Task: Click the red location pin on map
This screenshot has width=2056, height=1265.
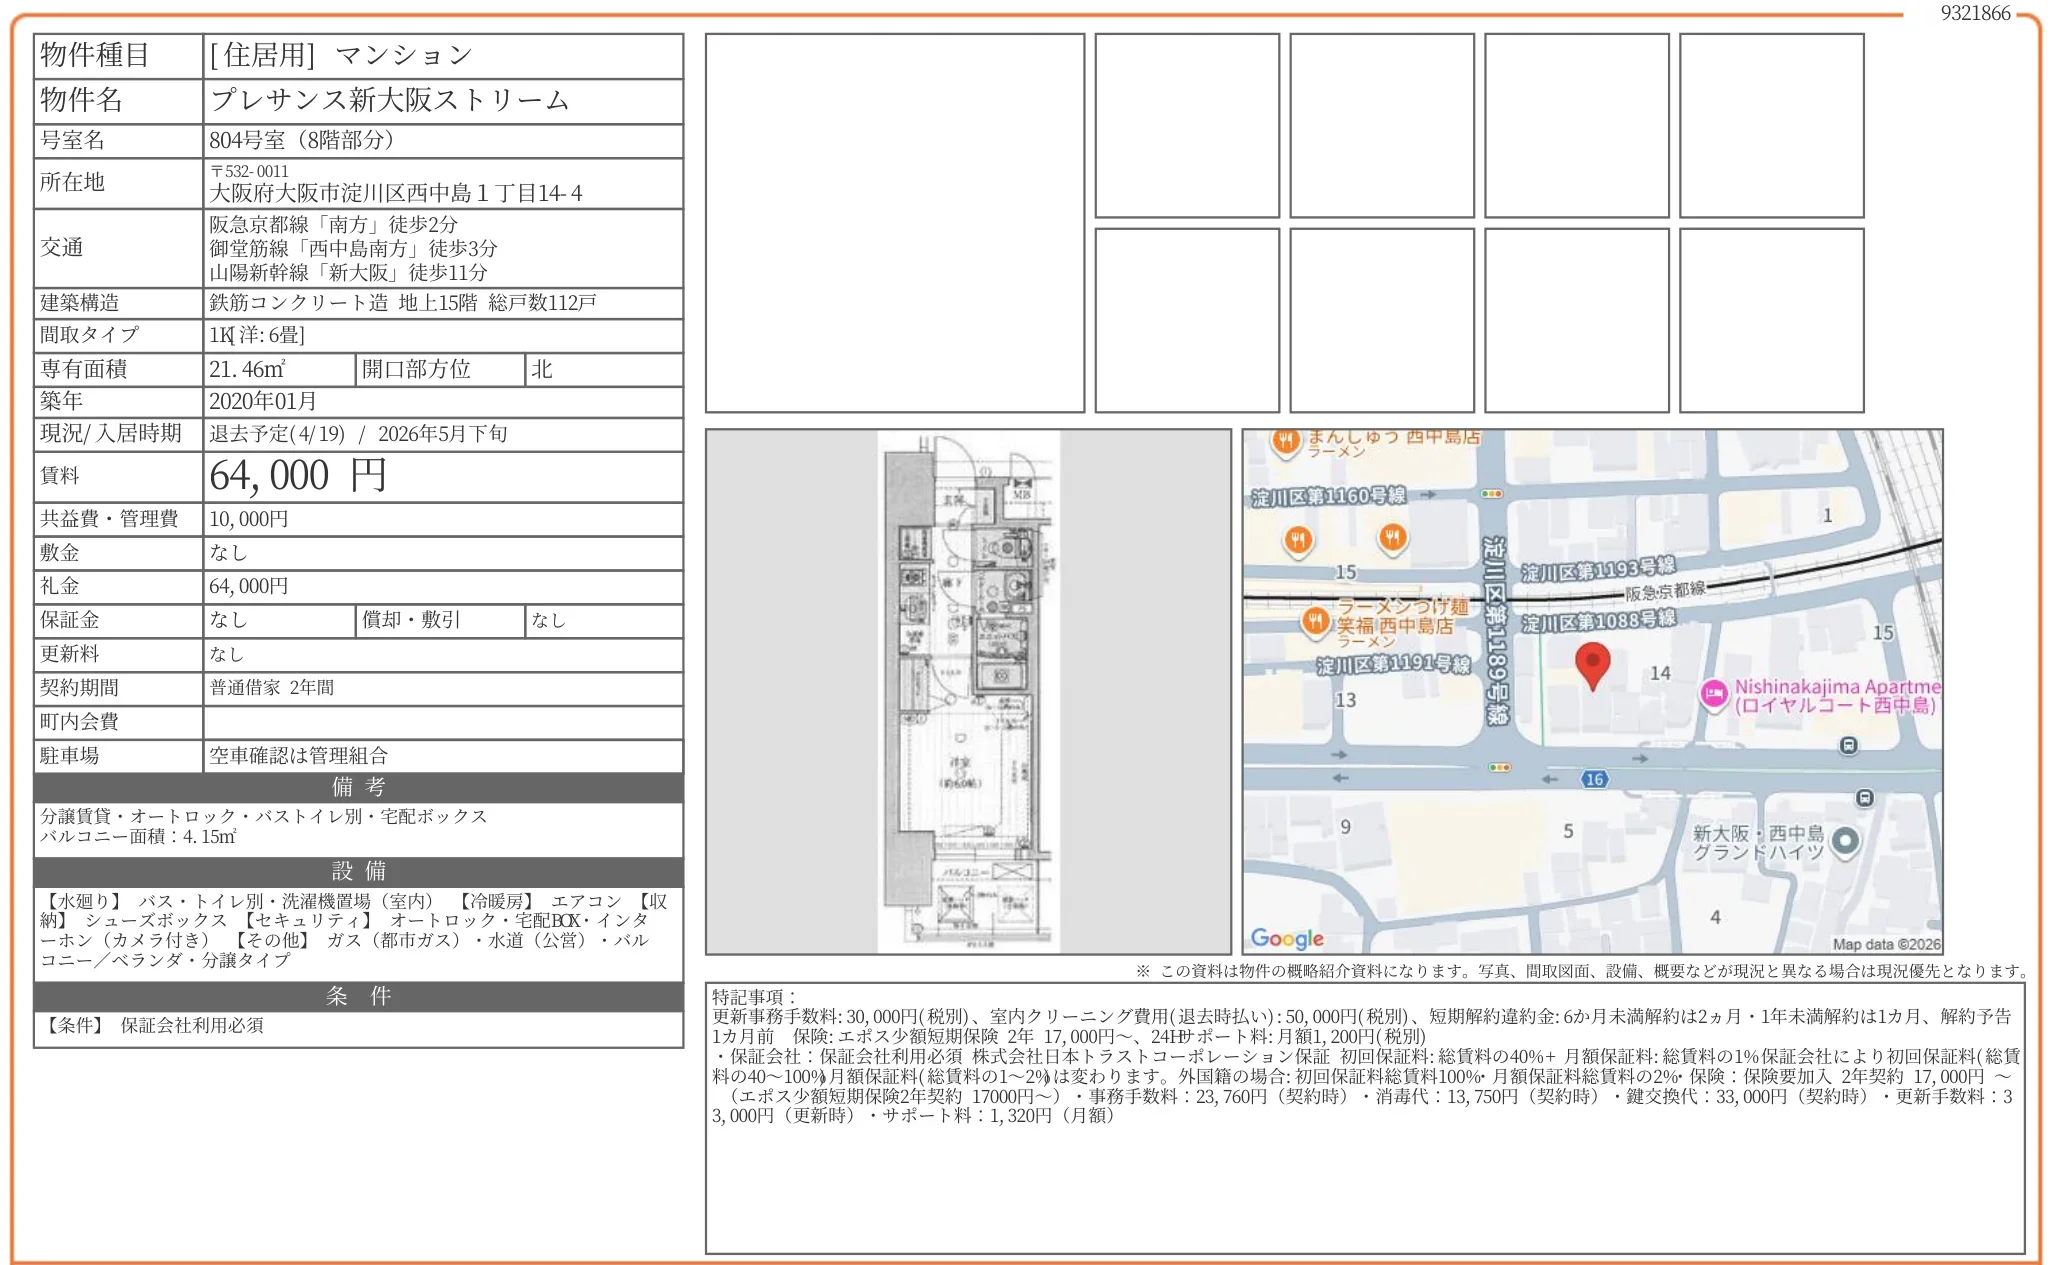Action: 1592,664
